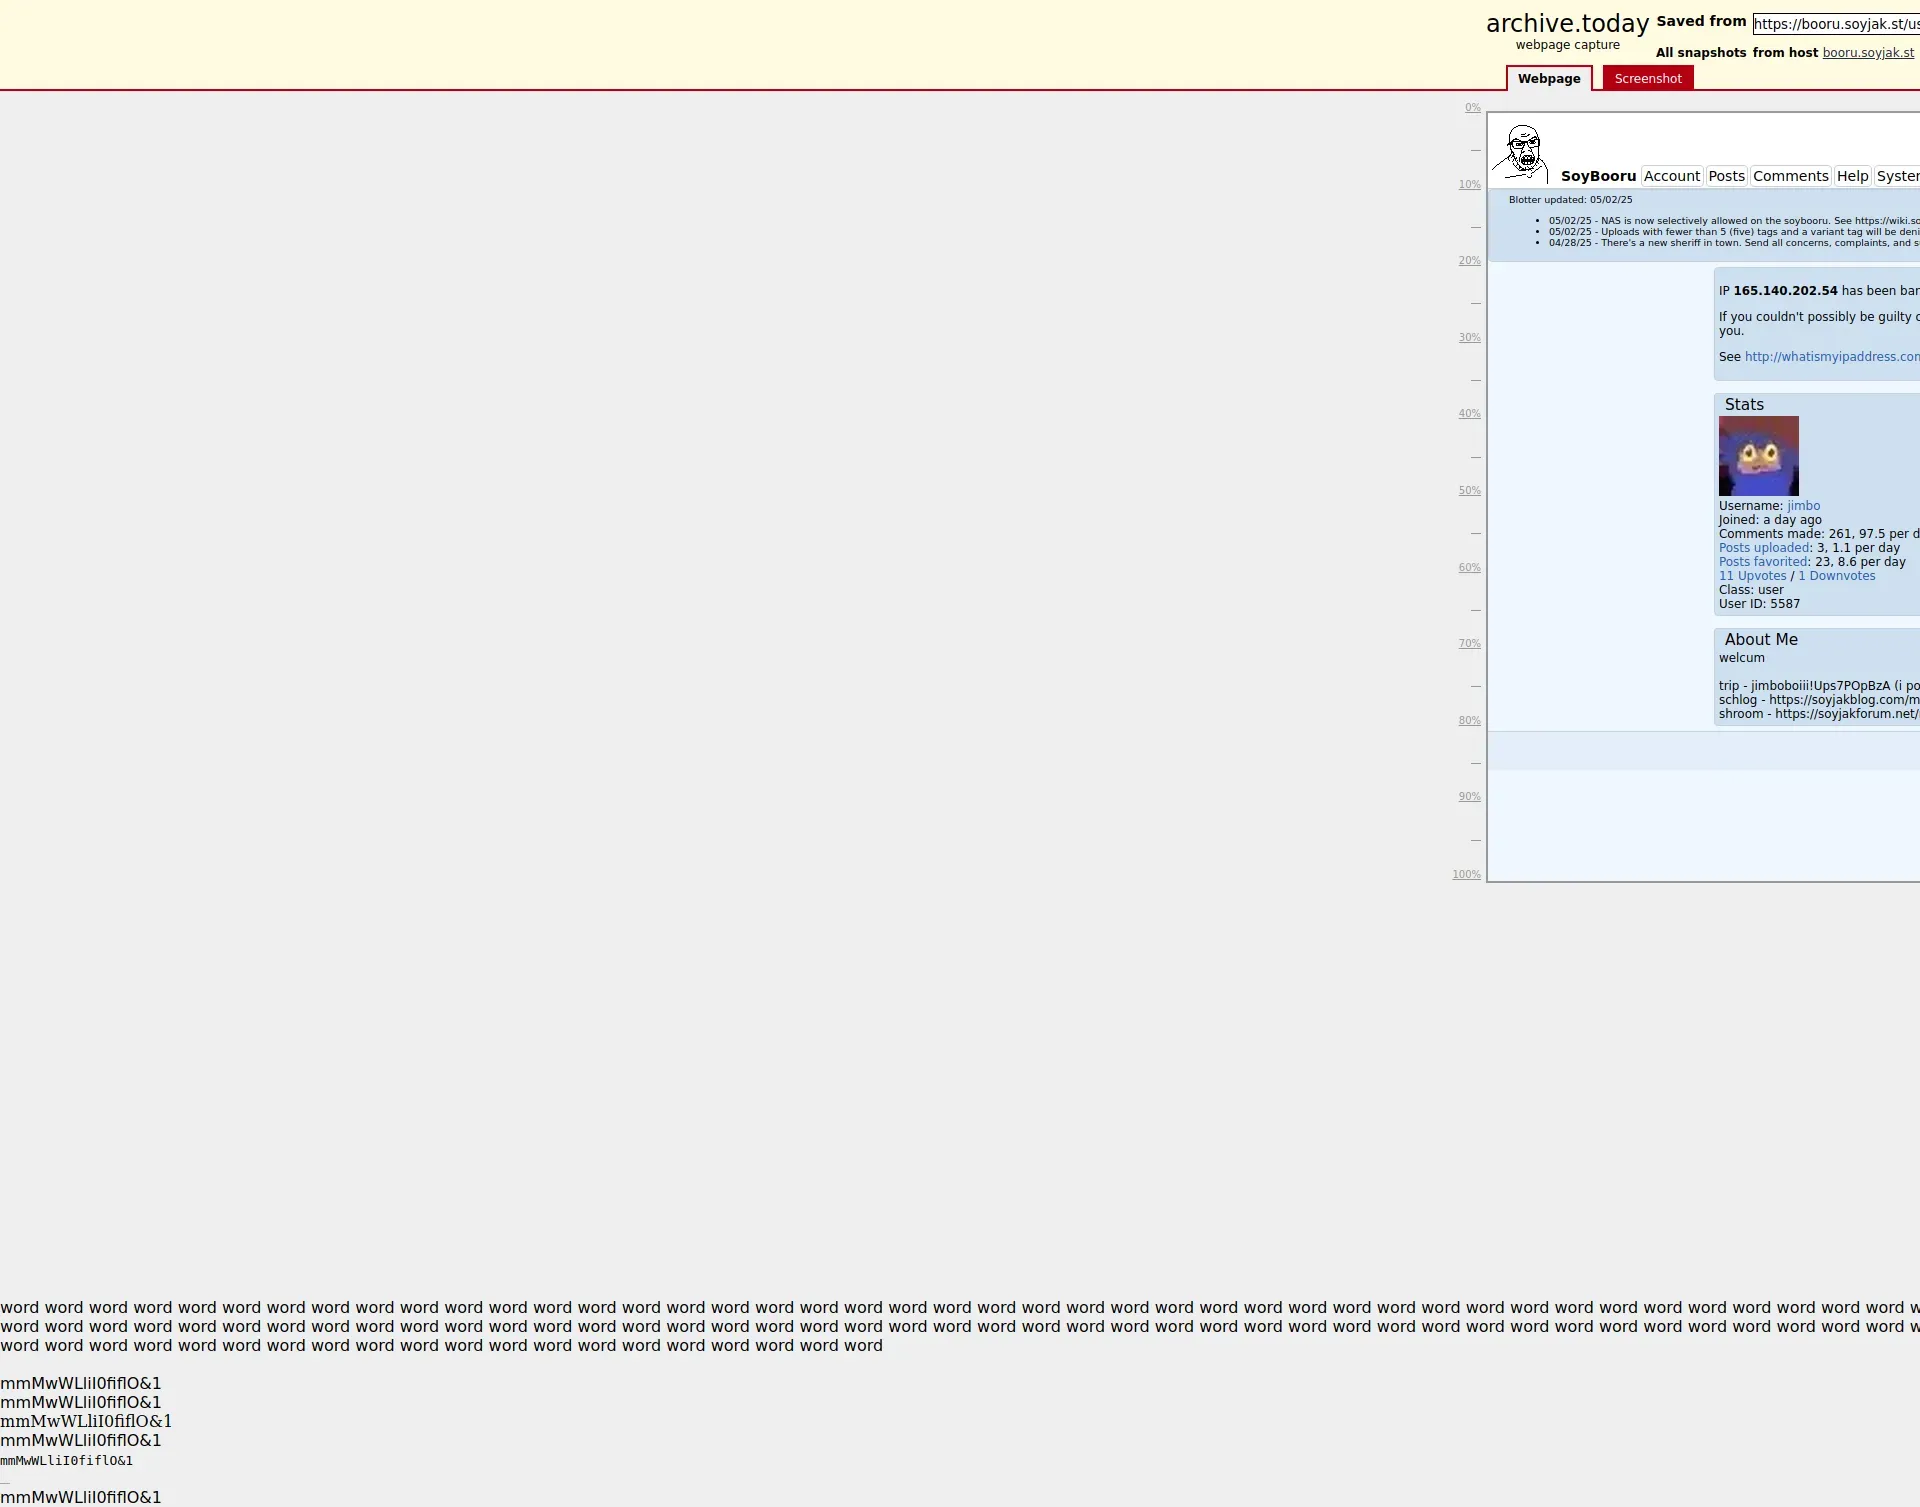Open the jimbo username link
Viewport: 1920px width, 1507px height.
point(1803,506)
